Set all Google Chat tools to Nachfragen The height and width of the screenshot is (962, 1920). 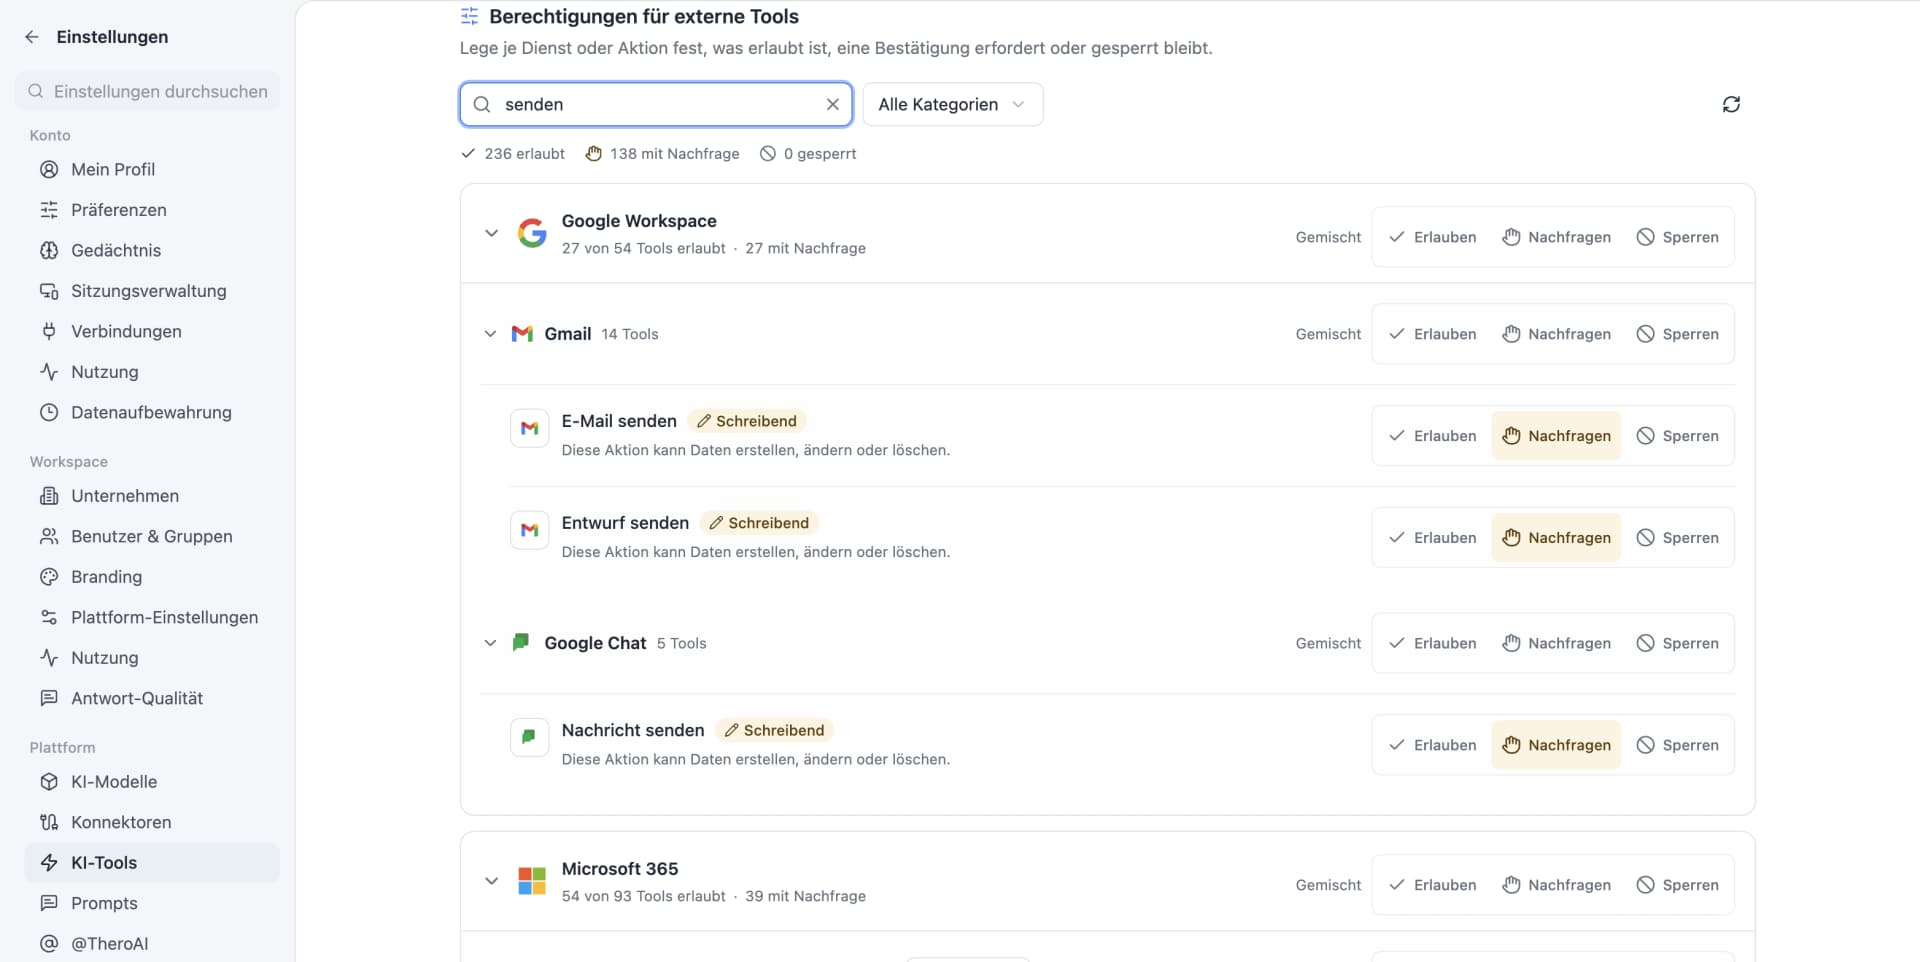[x=1556, y=643]
